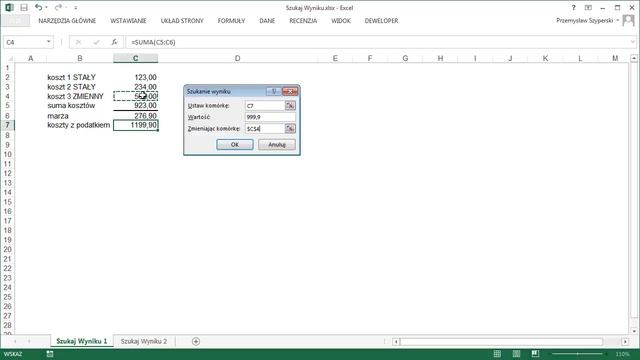Click cell with text koszt 3 ZMIENNY
The width and height of the screenshot is (640, 360).
point(76,96)
